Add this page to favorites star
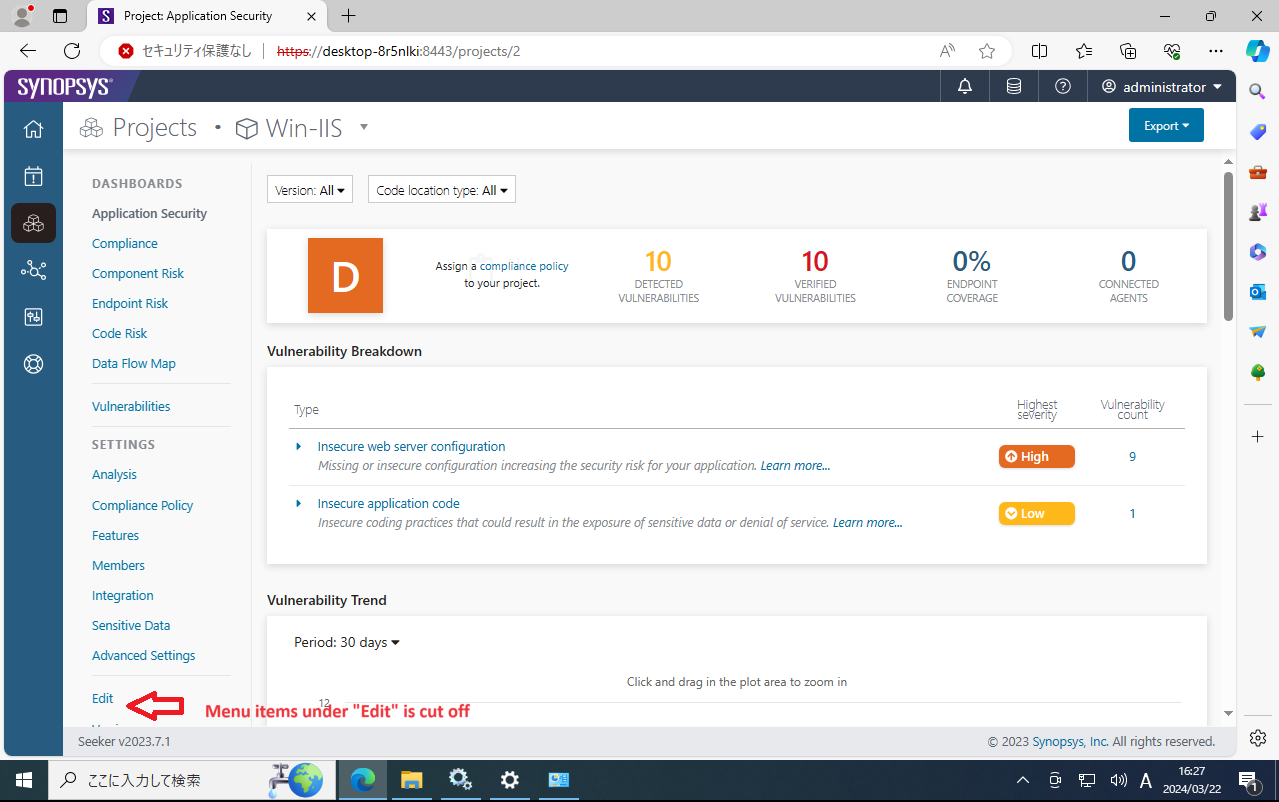The image size is (1279, 802). (987, 51)
